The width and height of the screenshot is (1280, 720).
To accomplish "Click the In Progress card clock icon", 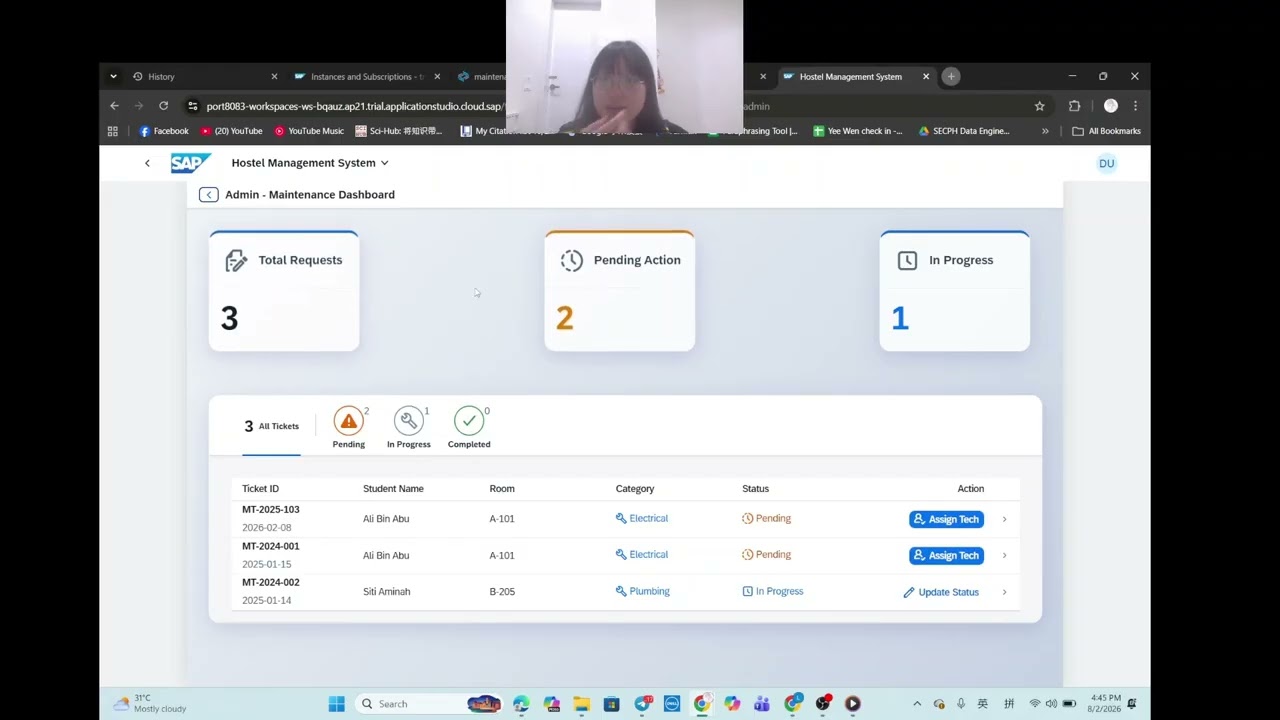I will point(907,260).
